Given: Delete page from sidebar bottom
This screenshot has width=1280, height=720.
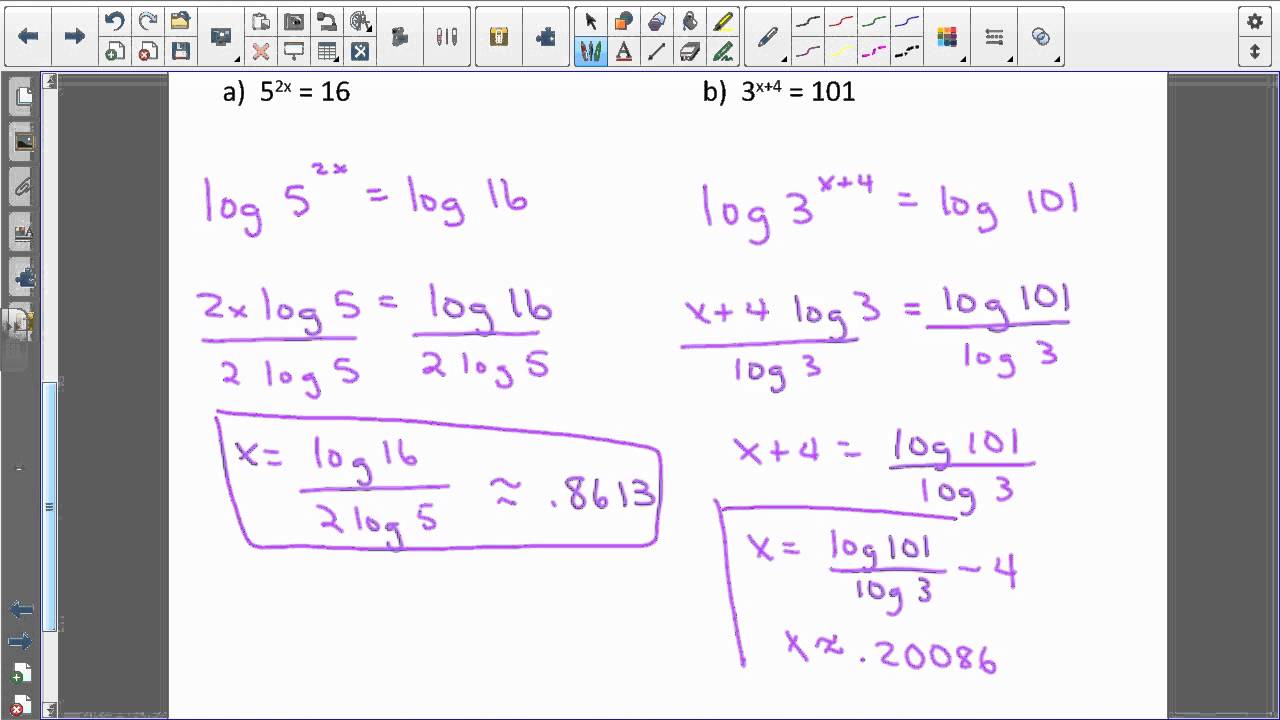Looking at the screenshot, I should coord(21,705).
